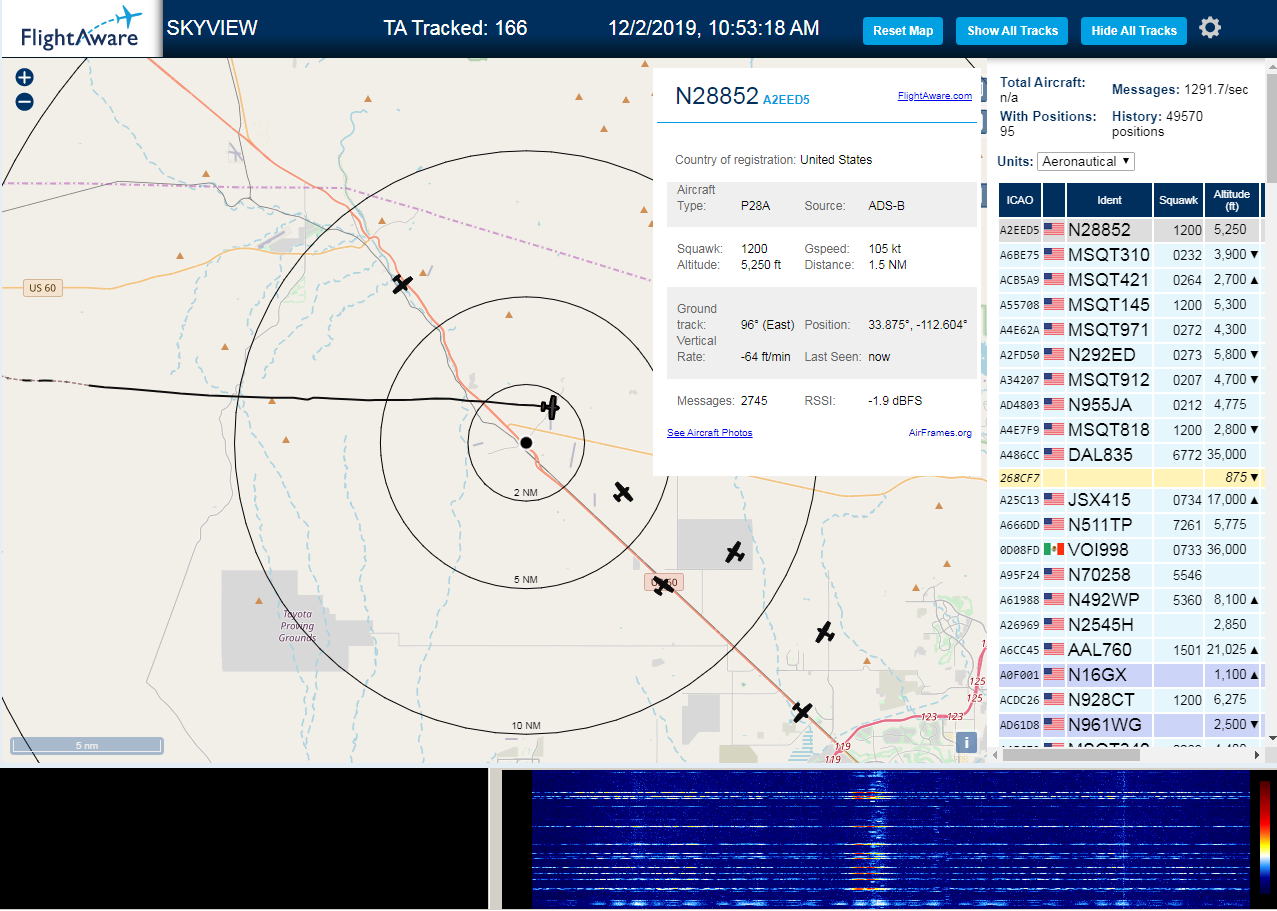1277x911 pixels.
Task: Click Hide All Tracks button
Action: click(x=1134, y=31)
